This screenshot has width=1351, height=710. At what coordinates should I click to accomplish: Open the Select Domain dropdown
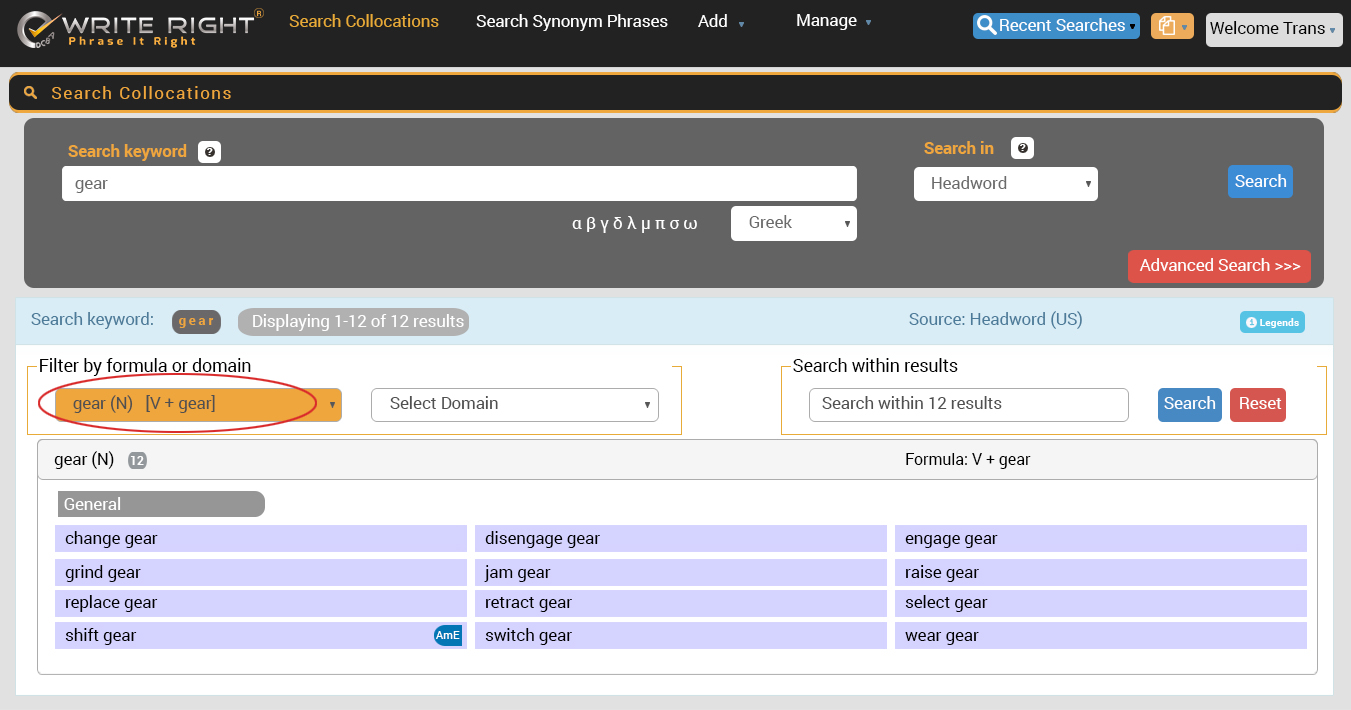click(514, 404)
